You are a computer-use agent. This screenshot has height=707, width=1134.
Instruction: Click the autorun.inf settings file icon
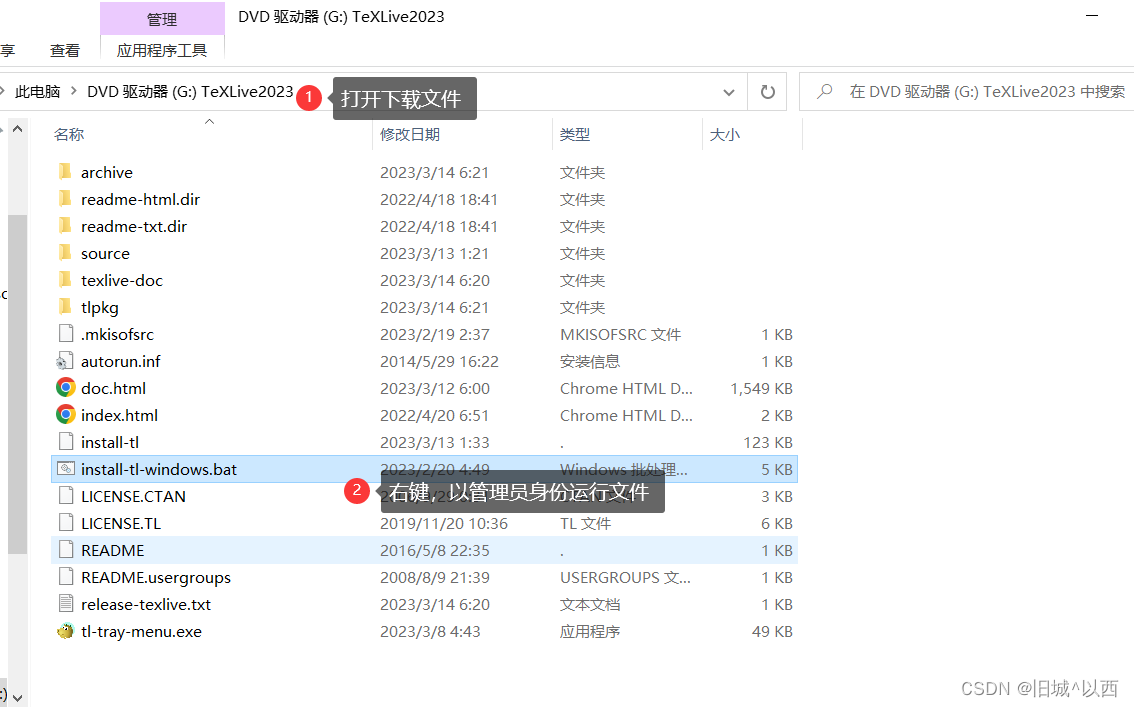[x=65, y=361]
